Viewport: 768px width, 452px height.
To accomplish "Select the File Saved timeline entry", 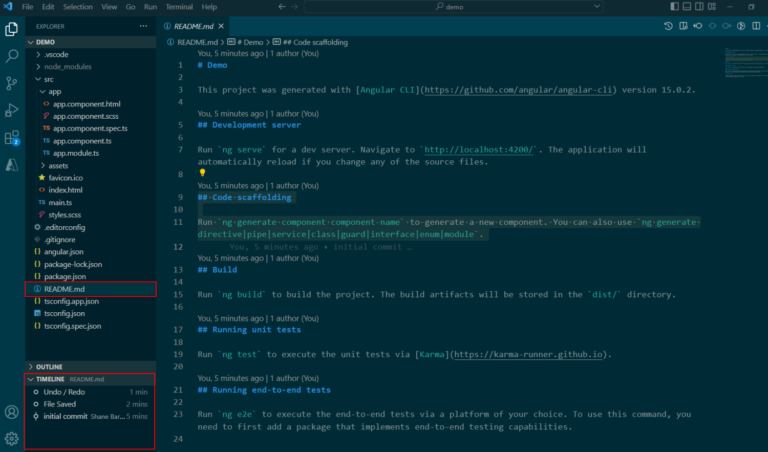I will click(90, 404).
